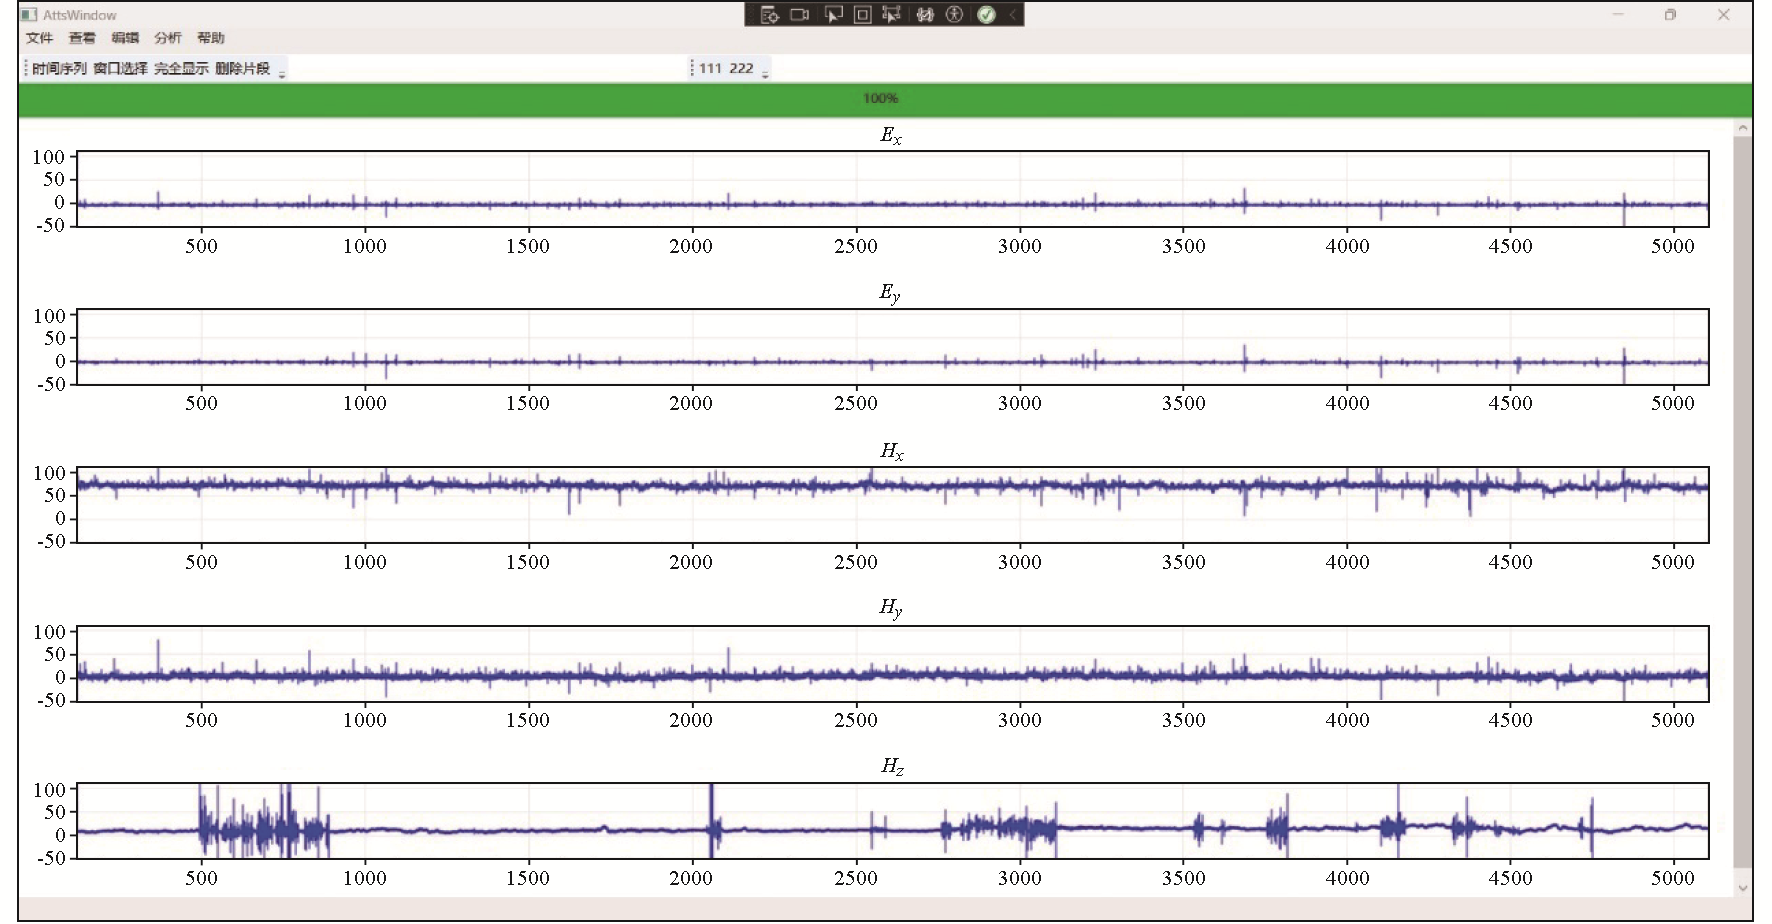
Task: Click the camera-shaped icon in debug toolbar
Action: [800, 14]
